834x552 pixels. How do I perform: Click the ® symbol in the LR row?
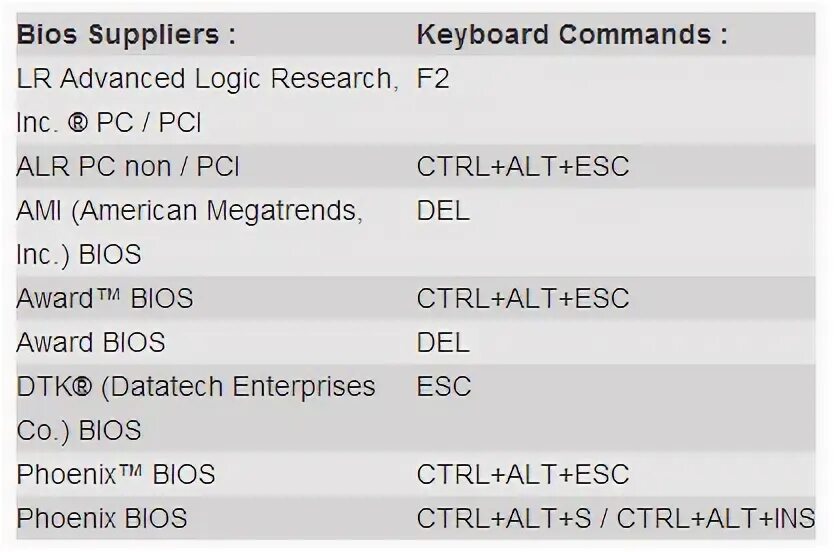coord(76,123)
